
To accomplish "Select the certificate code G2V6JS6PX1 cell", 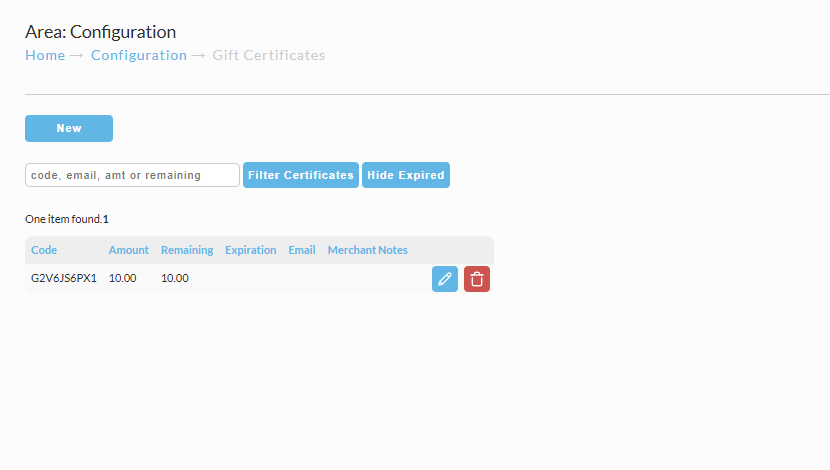I will click(x=64, y=278).
